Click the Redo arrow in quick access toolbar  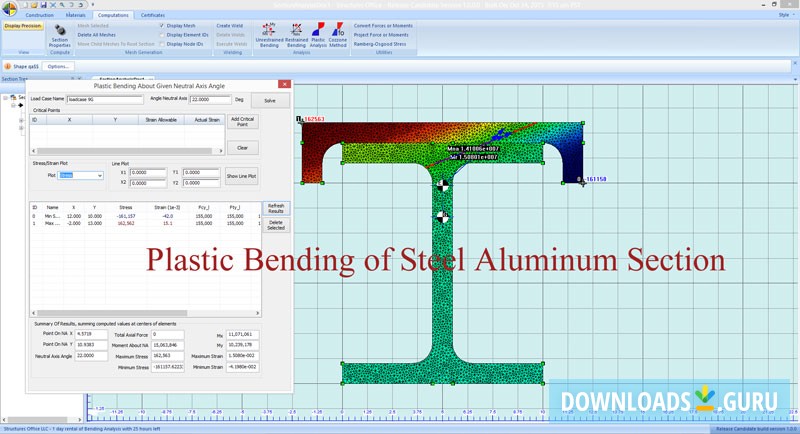pos(81,5)
